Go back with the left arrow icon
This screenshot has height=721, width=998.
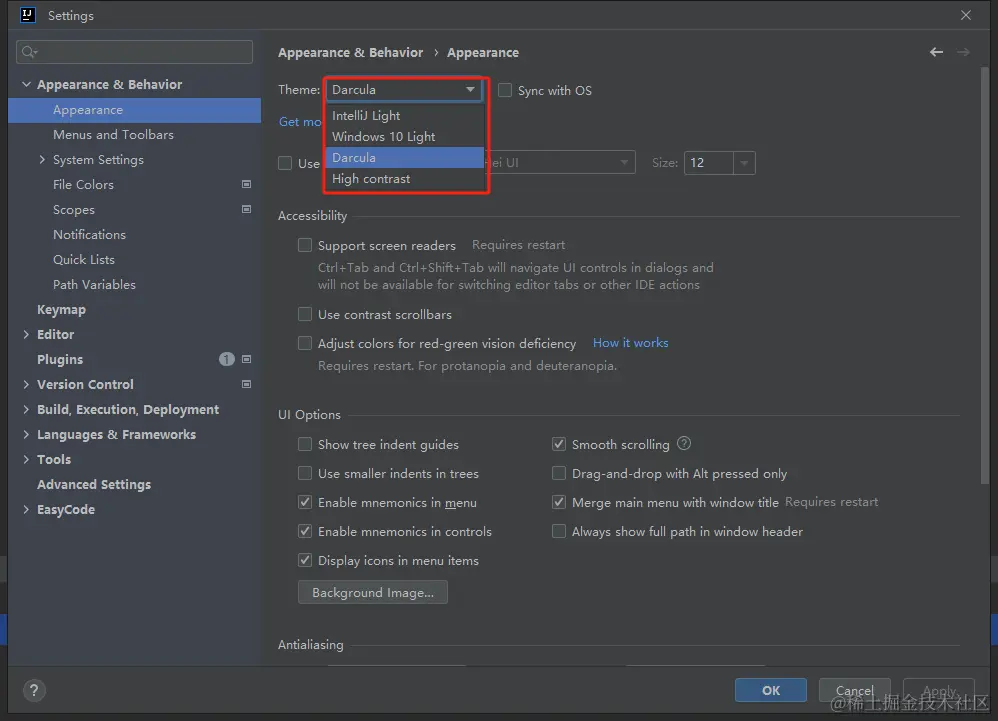[x=936, y=52]
